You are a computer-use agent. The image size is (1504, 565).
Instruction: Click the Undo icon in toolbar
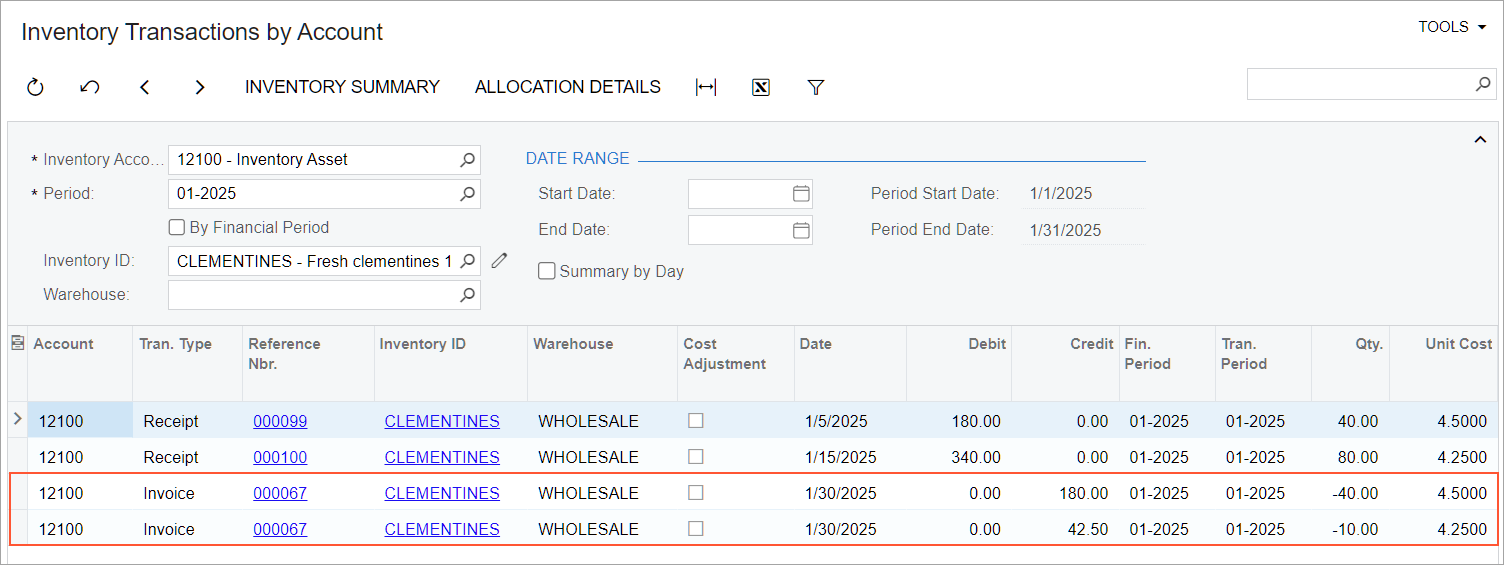pyautogui.click(x=90, y=88)
